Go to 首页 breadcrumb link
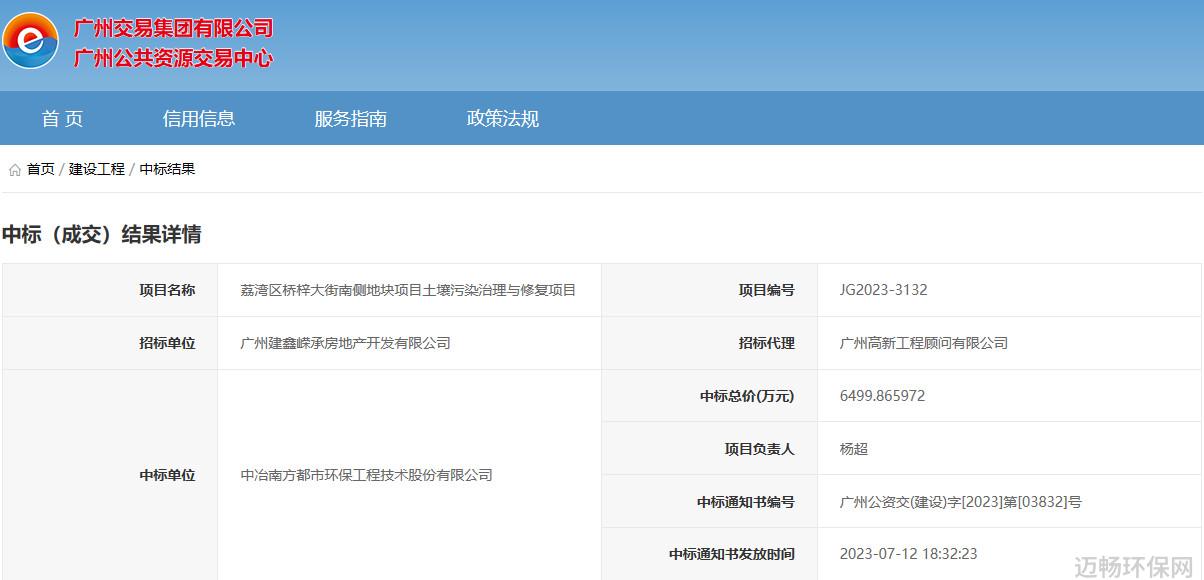The width and height of the screenshot is (1204, 580). pyautogui.click(x=41, y=169)
